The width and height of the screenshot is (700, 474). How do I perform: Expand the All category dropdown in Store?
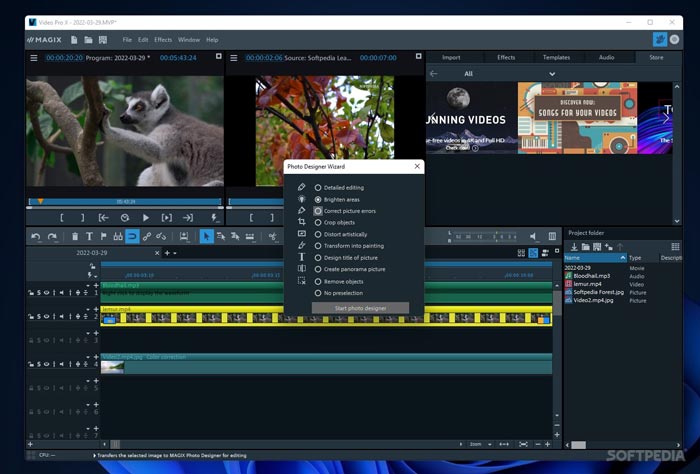pyautogui.click(x=552, y=74)
